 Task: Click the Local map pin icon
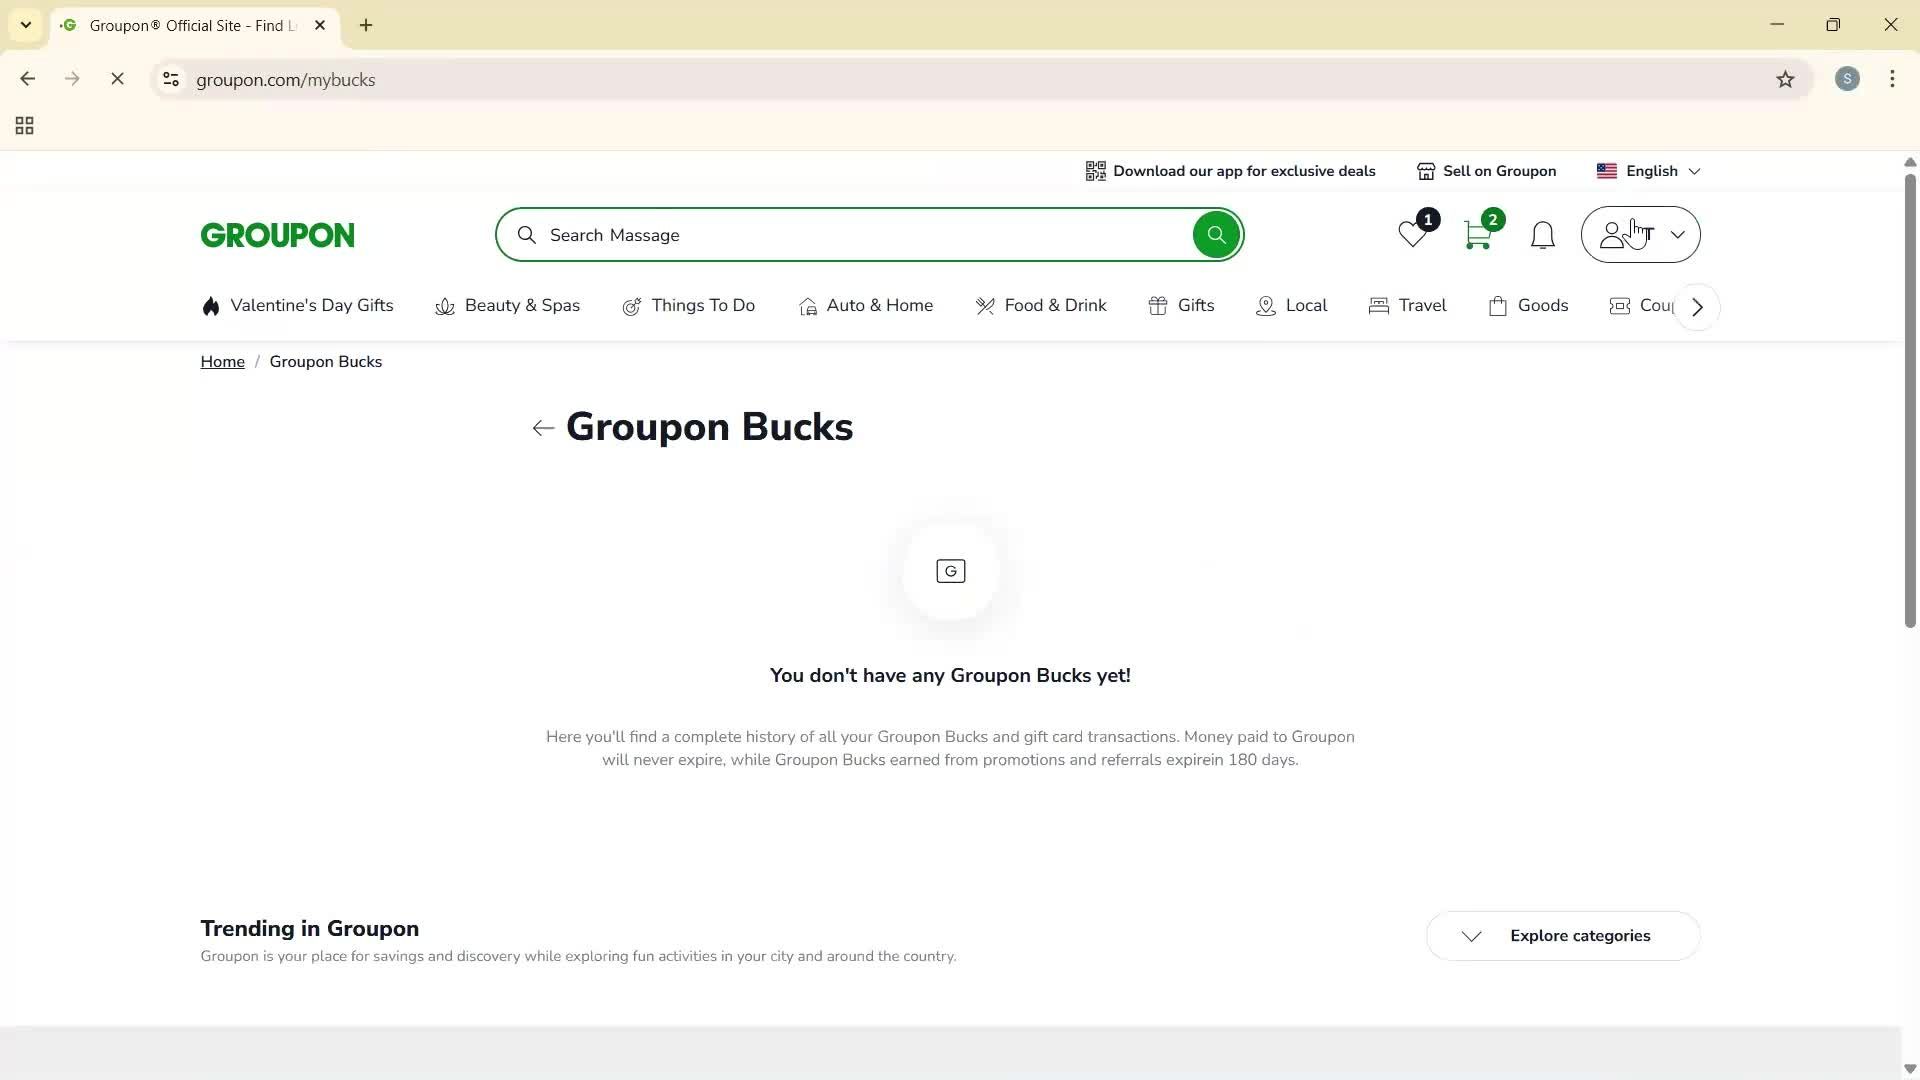(x=1265, y=306)
